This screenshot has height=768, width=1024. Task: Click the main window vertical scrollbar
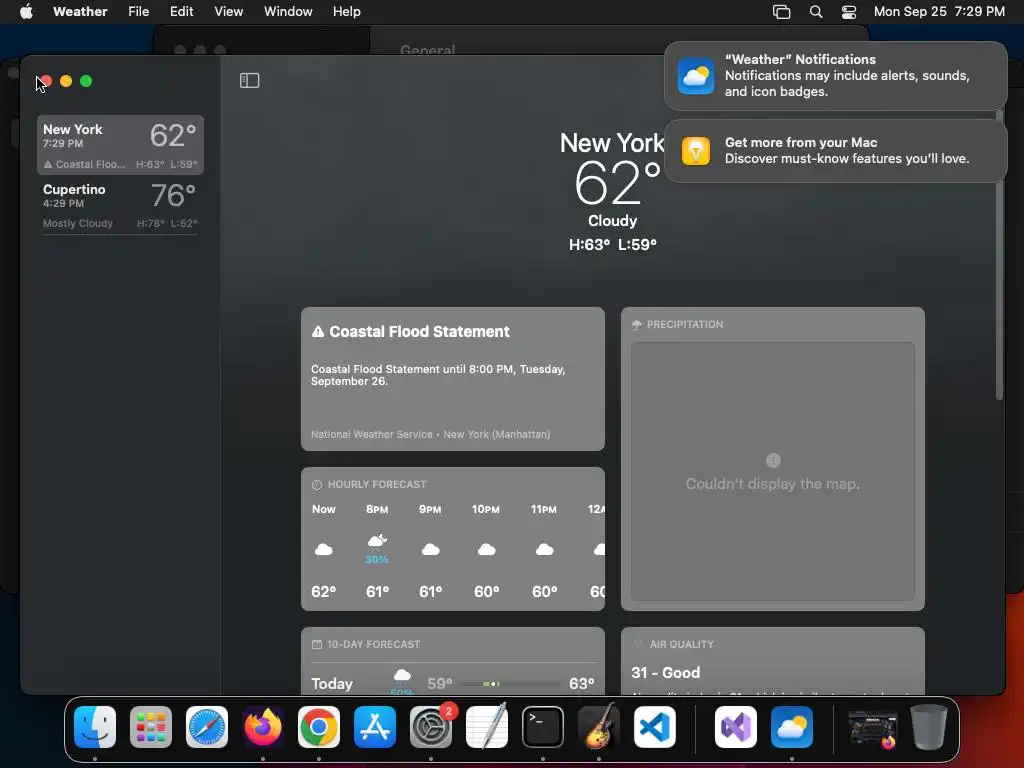(999, 255)
